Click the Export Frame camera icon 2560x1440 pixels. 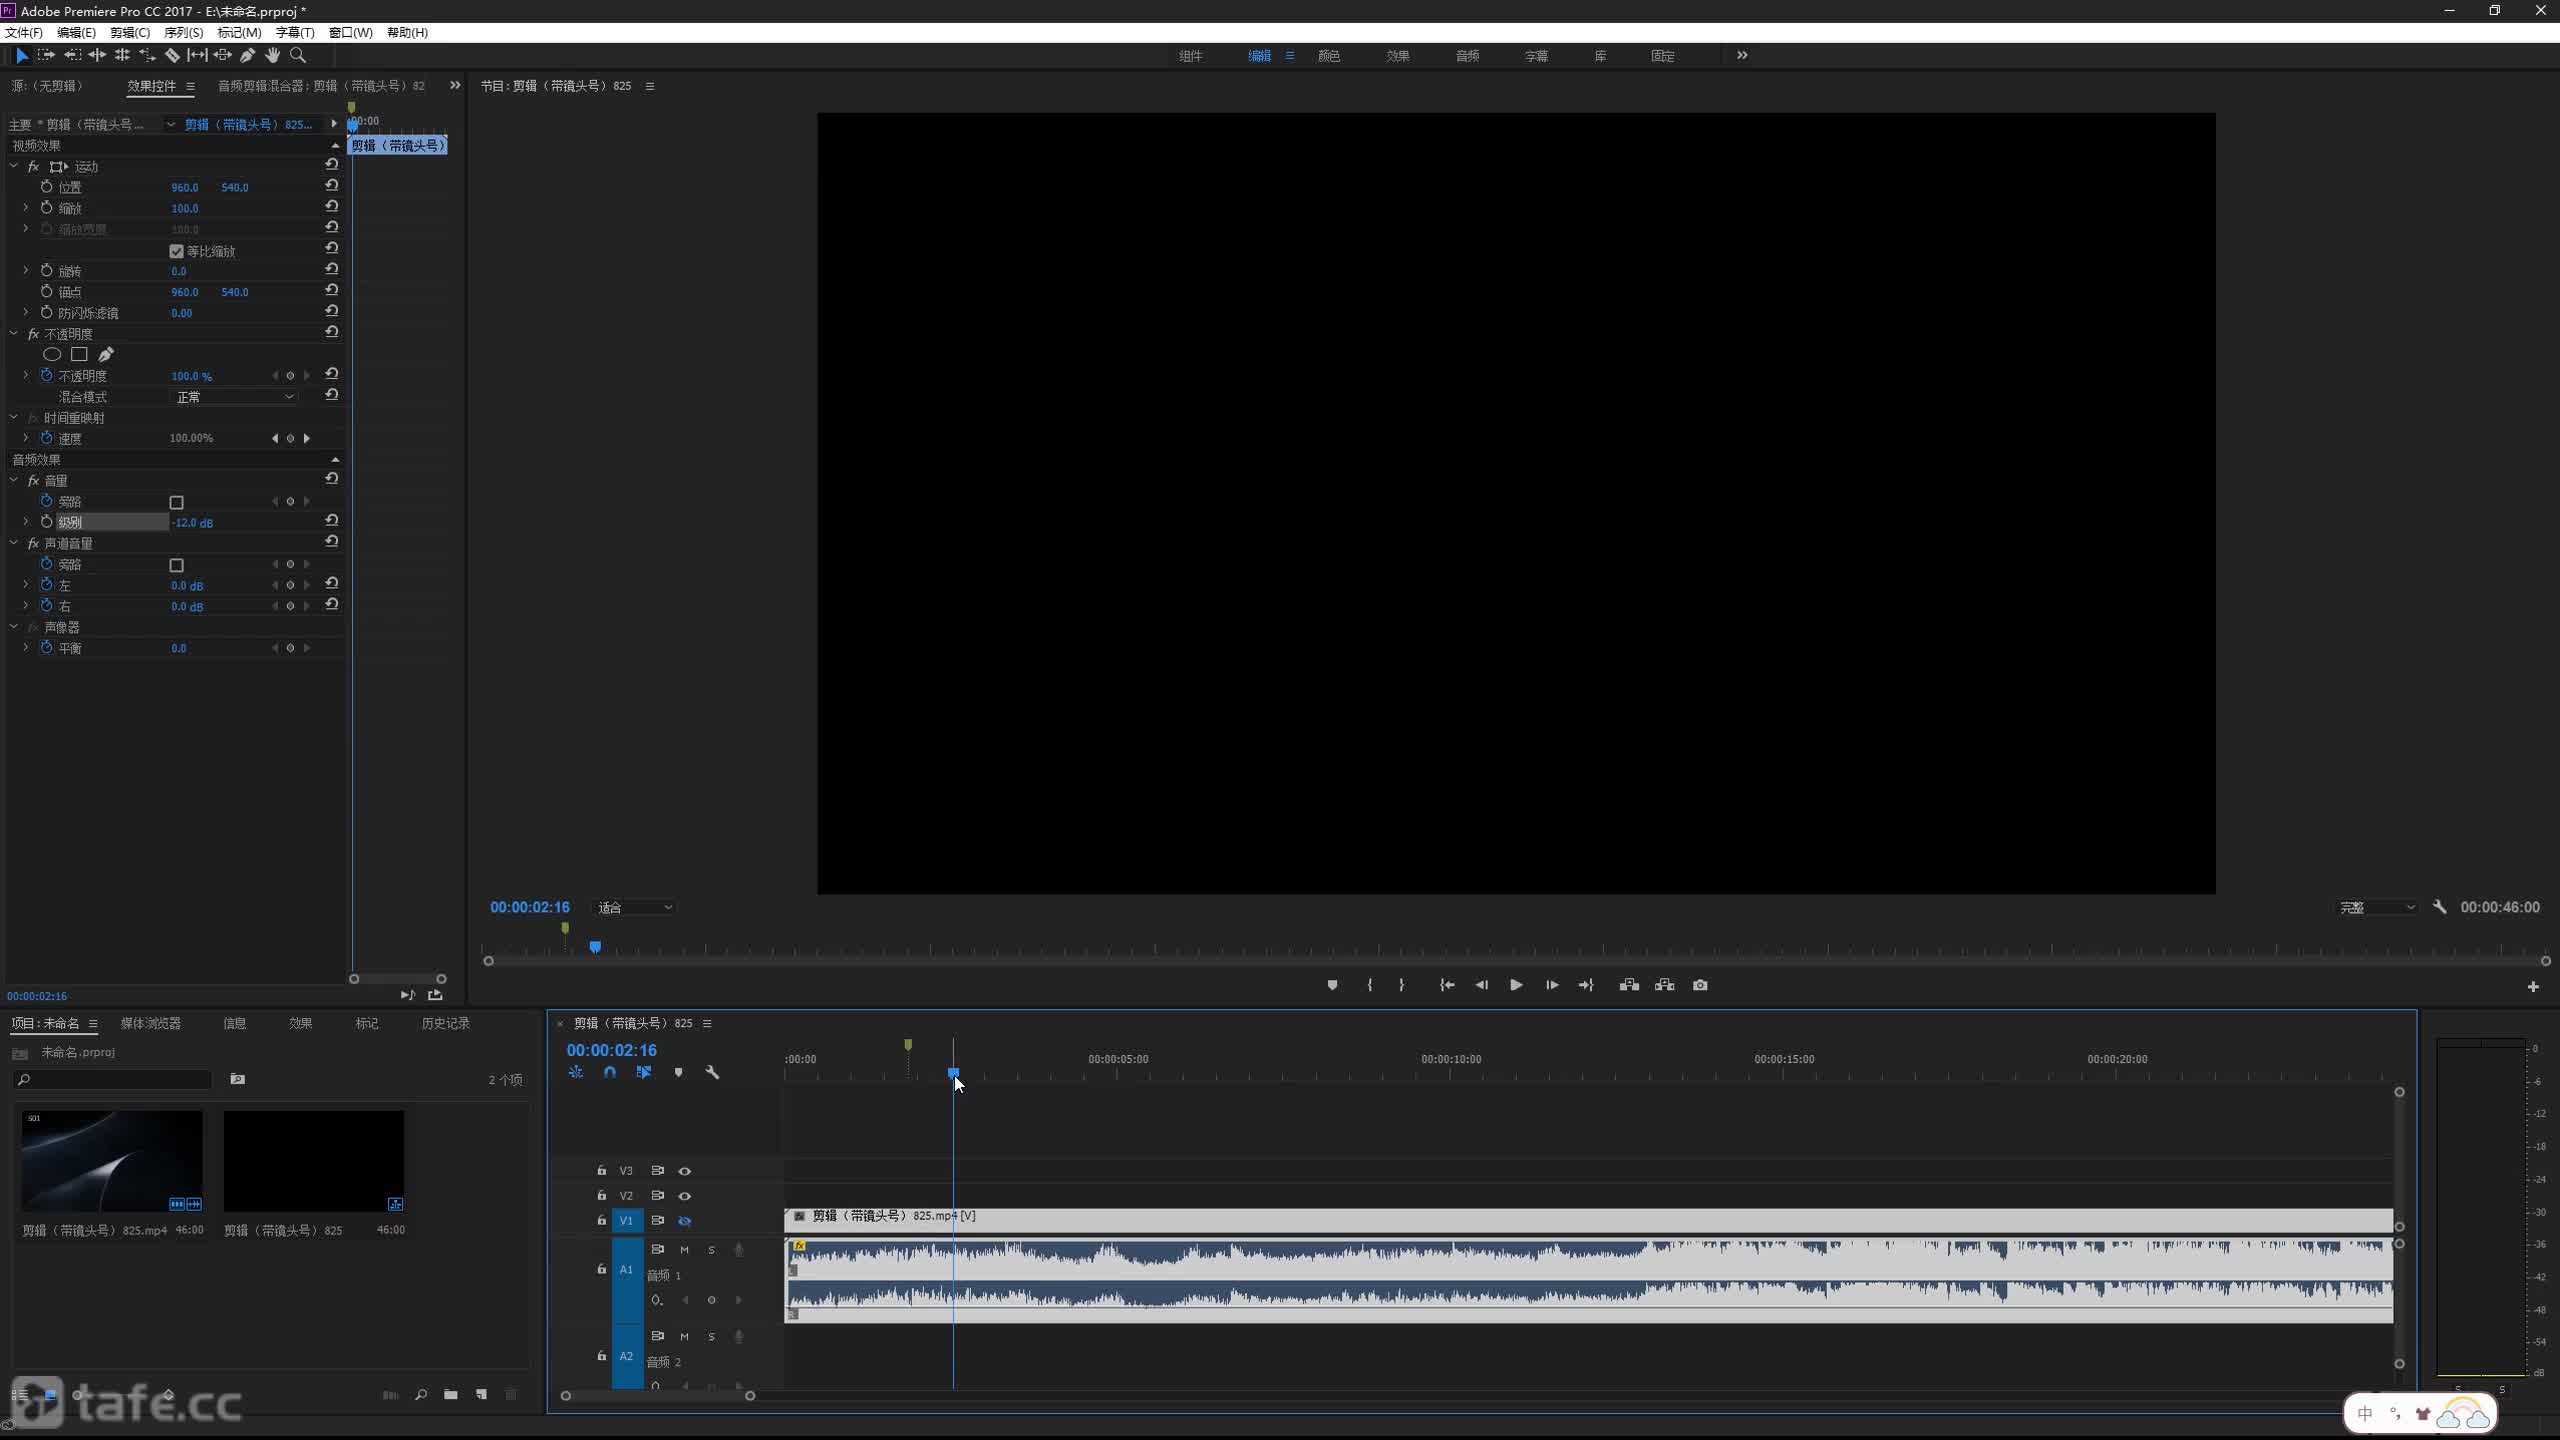(x=1700, y=985)
